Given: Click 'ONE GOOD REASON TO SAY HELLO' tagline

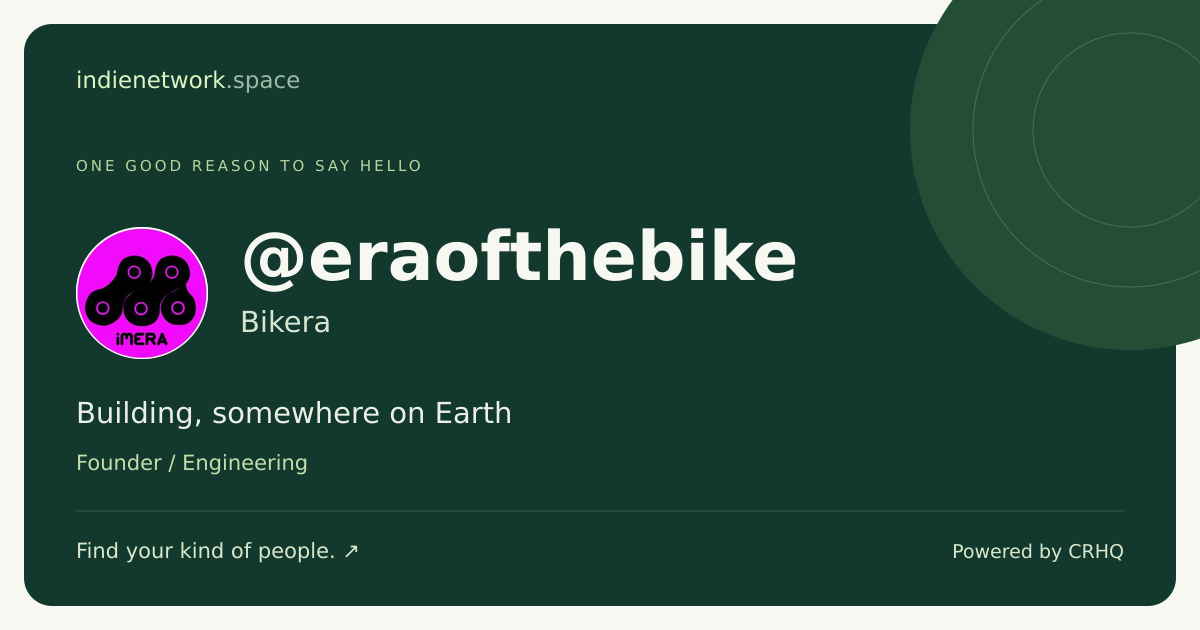Looking at the screenshot, I should pyautogui.click(x=250, y=166).
